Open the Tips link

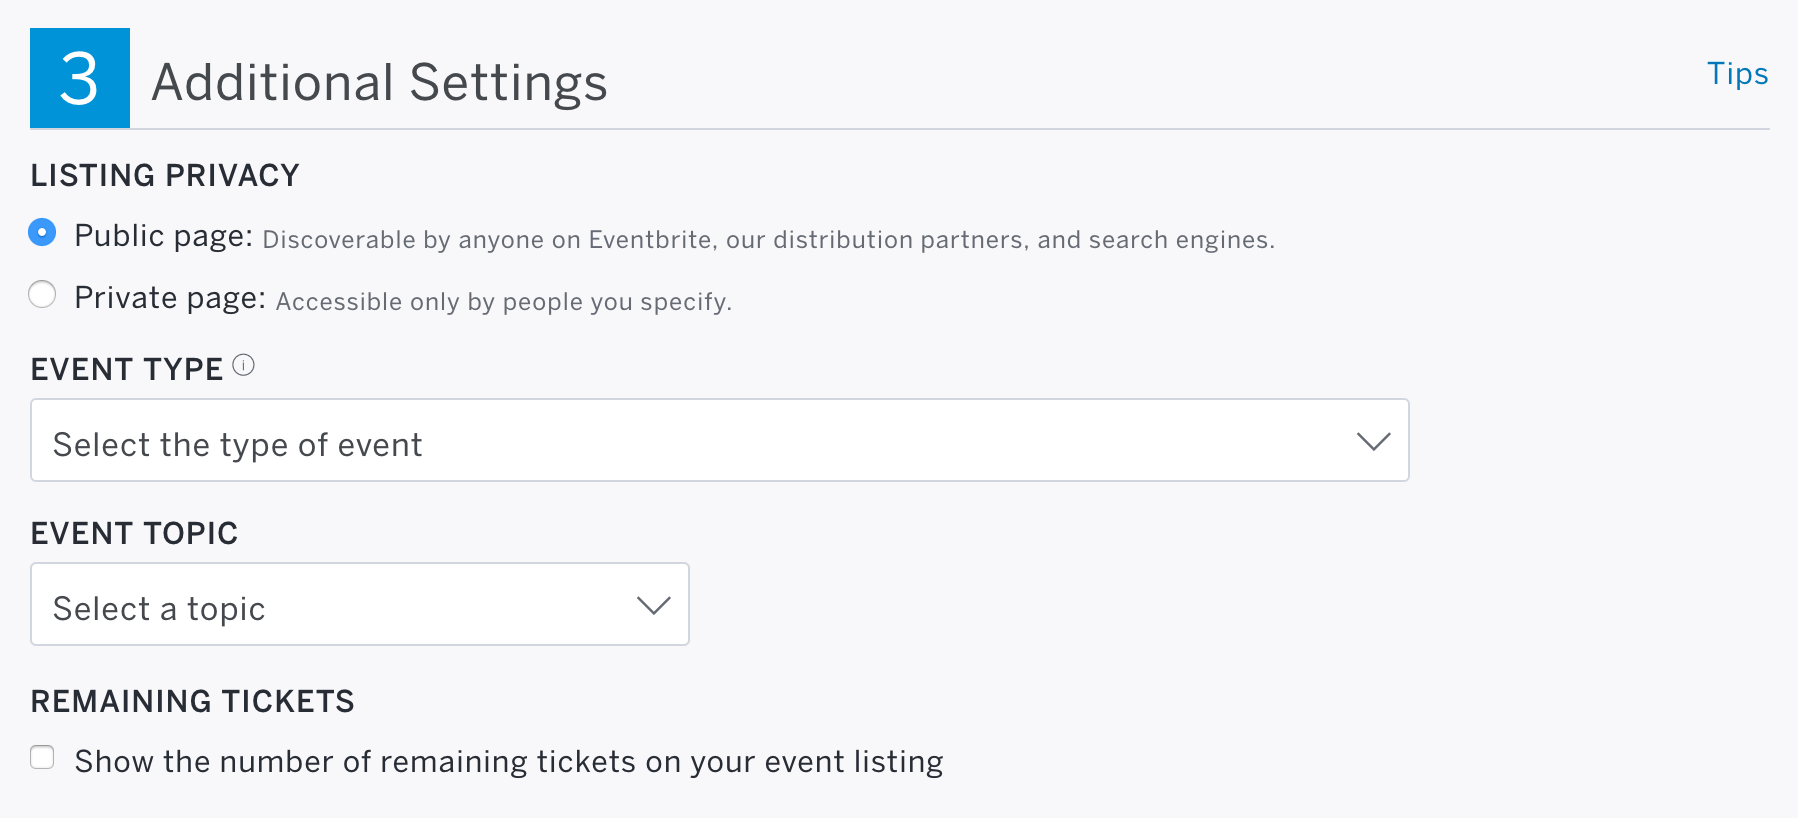tap(1737, 74)
